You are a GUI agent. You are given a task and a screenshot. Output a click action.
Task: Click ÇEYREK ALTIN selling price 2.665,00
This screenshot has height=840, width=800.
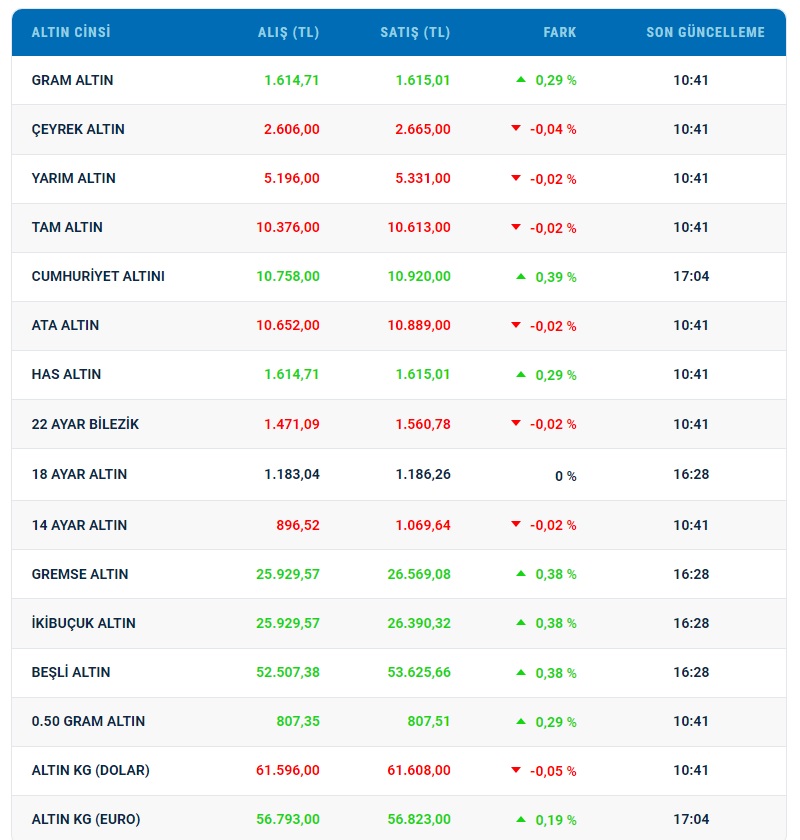tap(423, 130)
